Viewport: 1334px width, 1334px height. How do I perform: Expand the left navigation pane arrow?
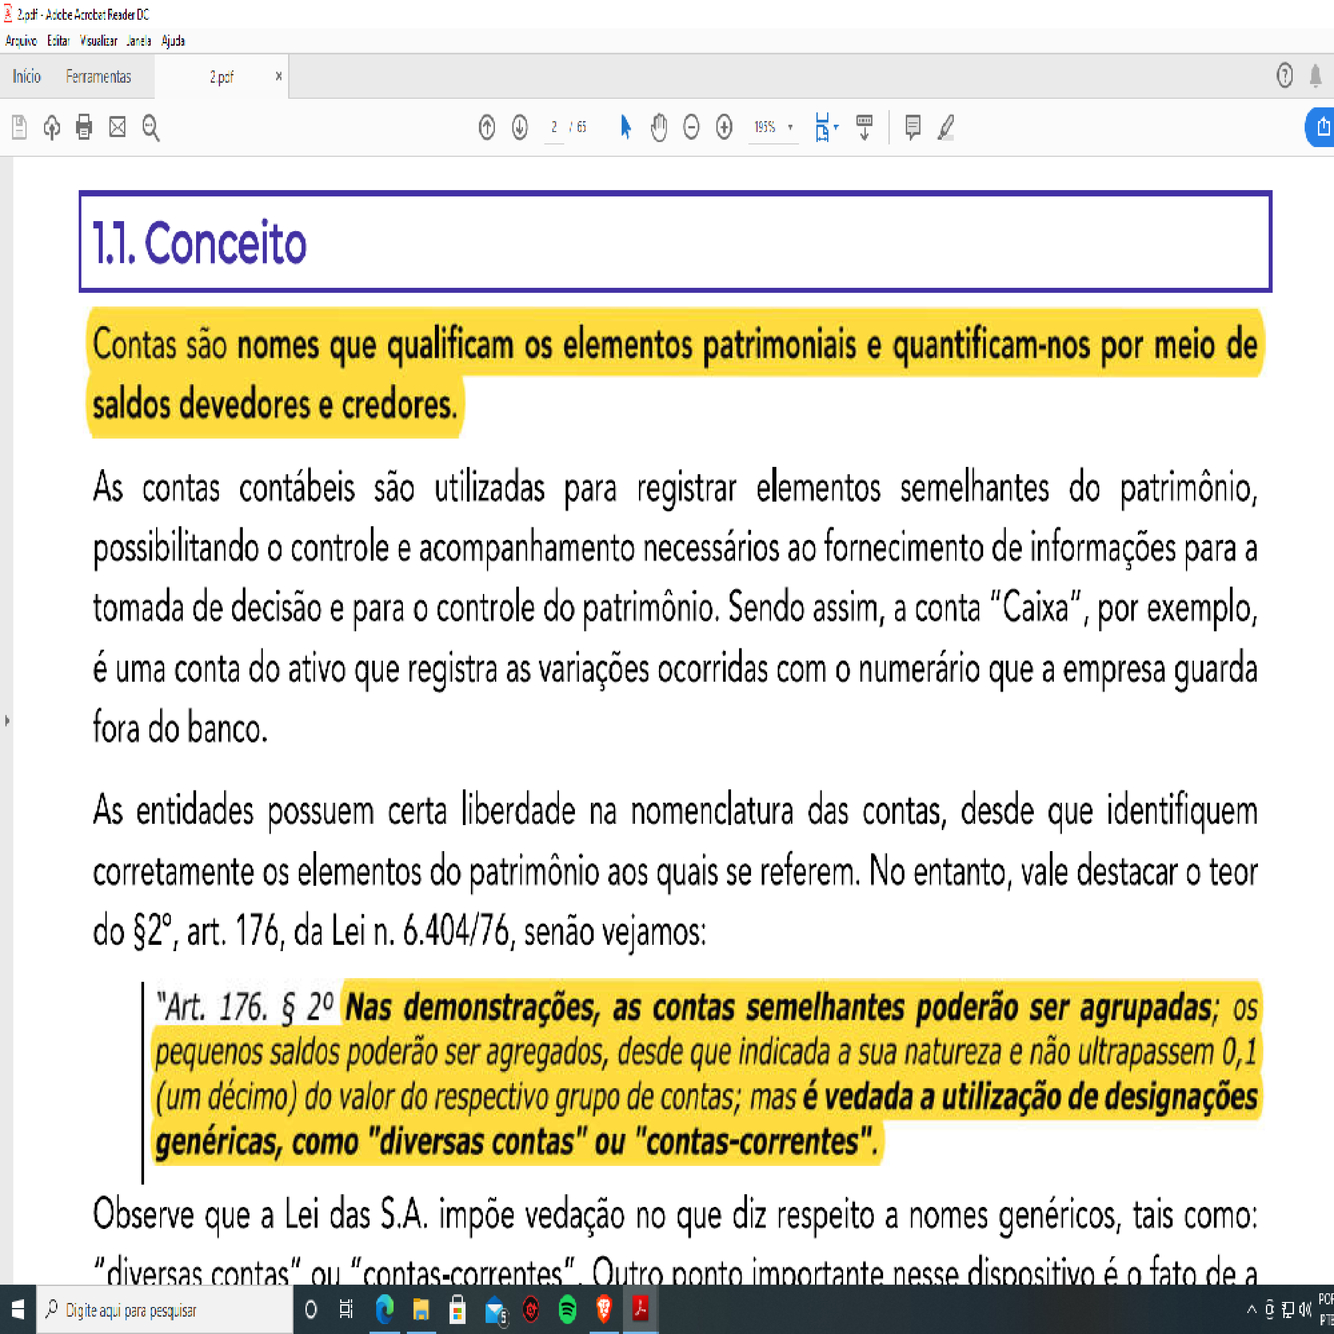pos(7,720)
